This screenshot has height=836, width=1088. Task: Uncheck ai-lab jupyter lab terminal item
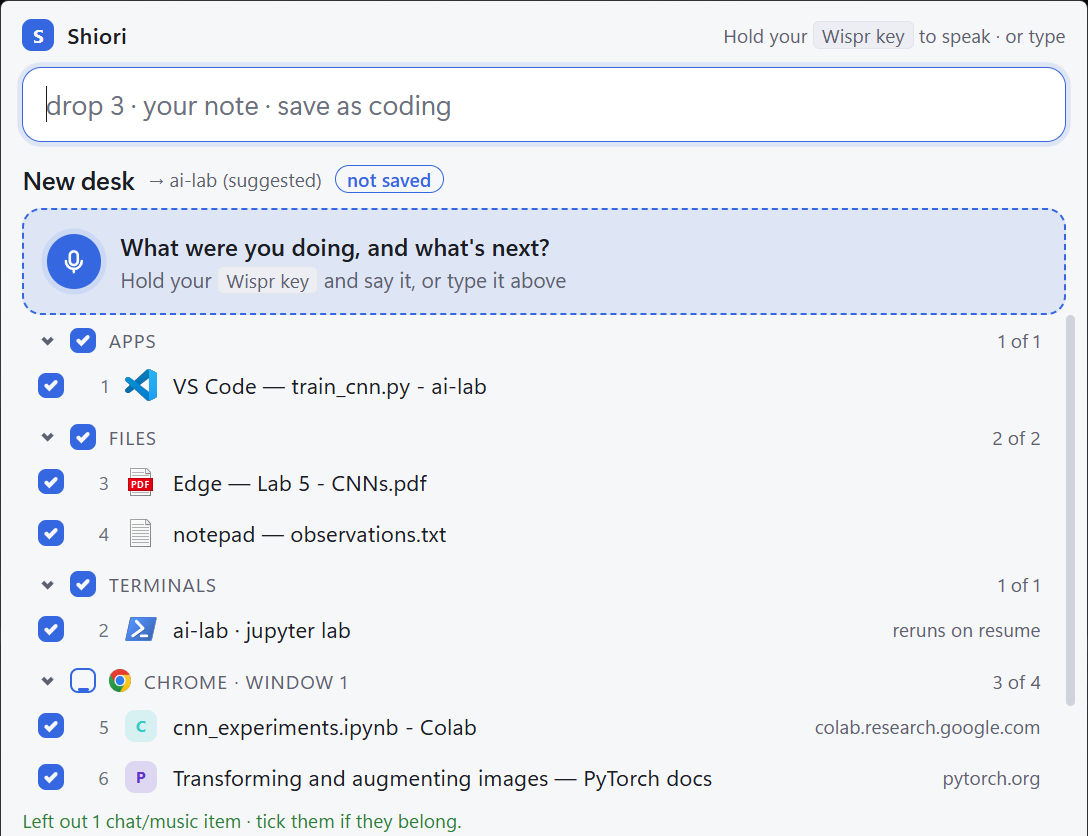[51, 629]
